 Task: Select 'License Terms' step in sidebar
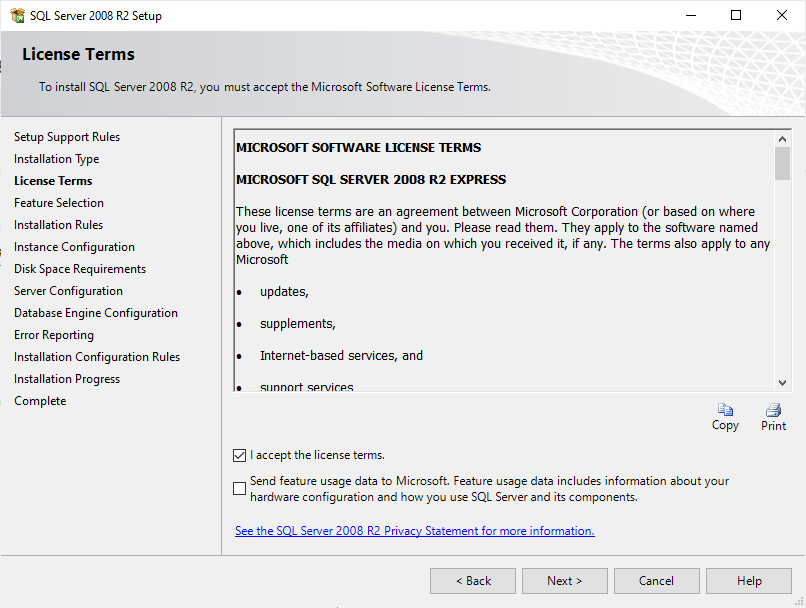[x=53, y=181]
